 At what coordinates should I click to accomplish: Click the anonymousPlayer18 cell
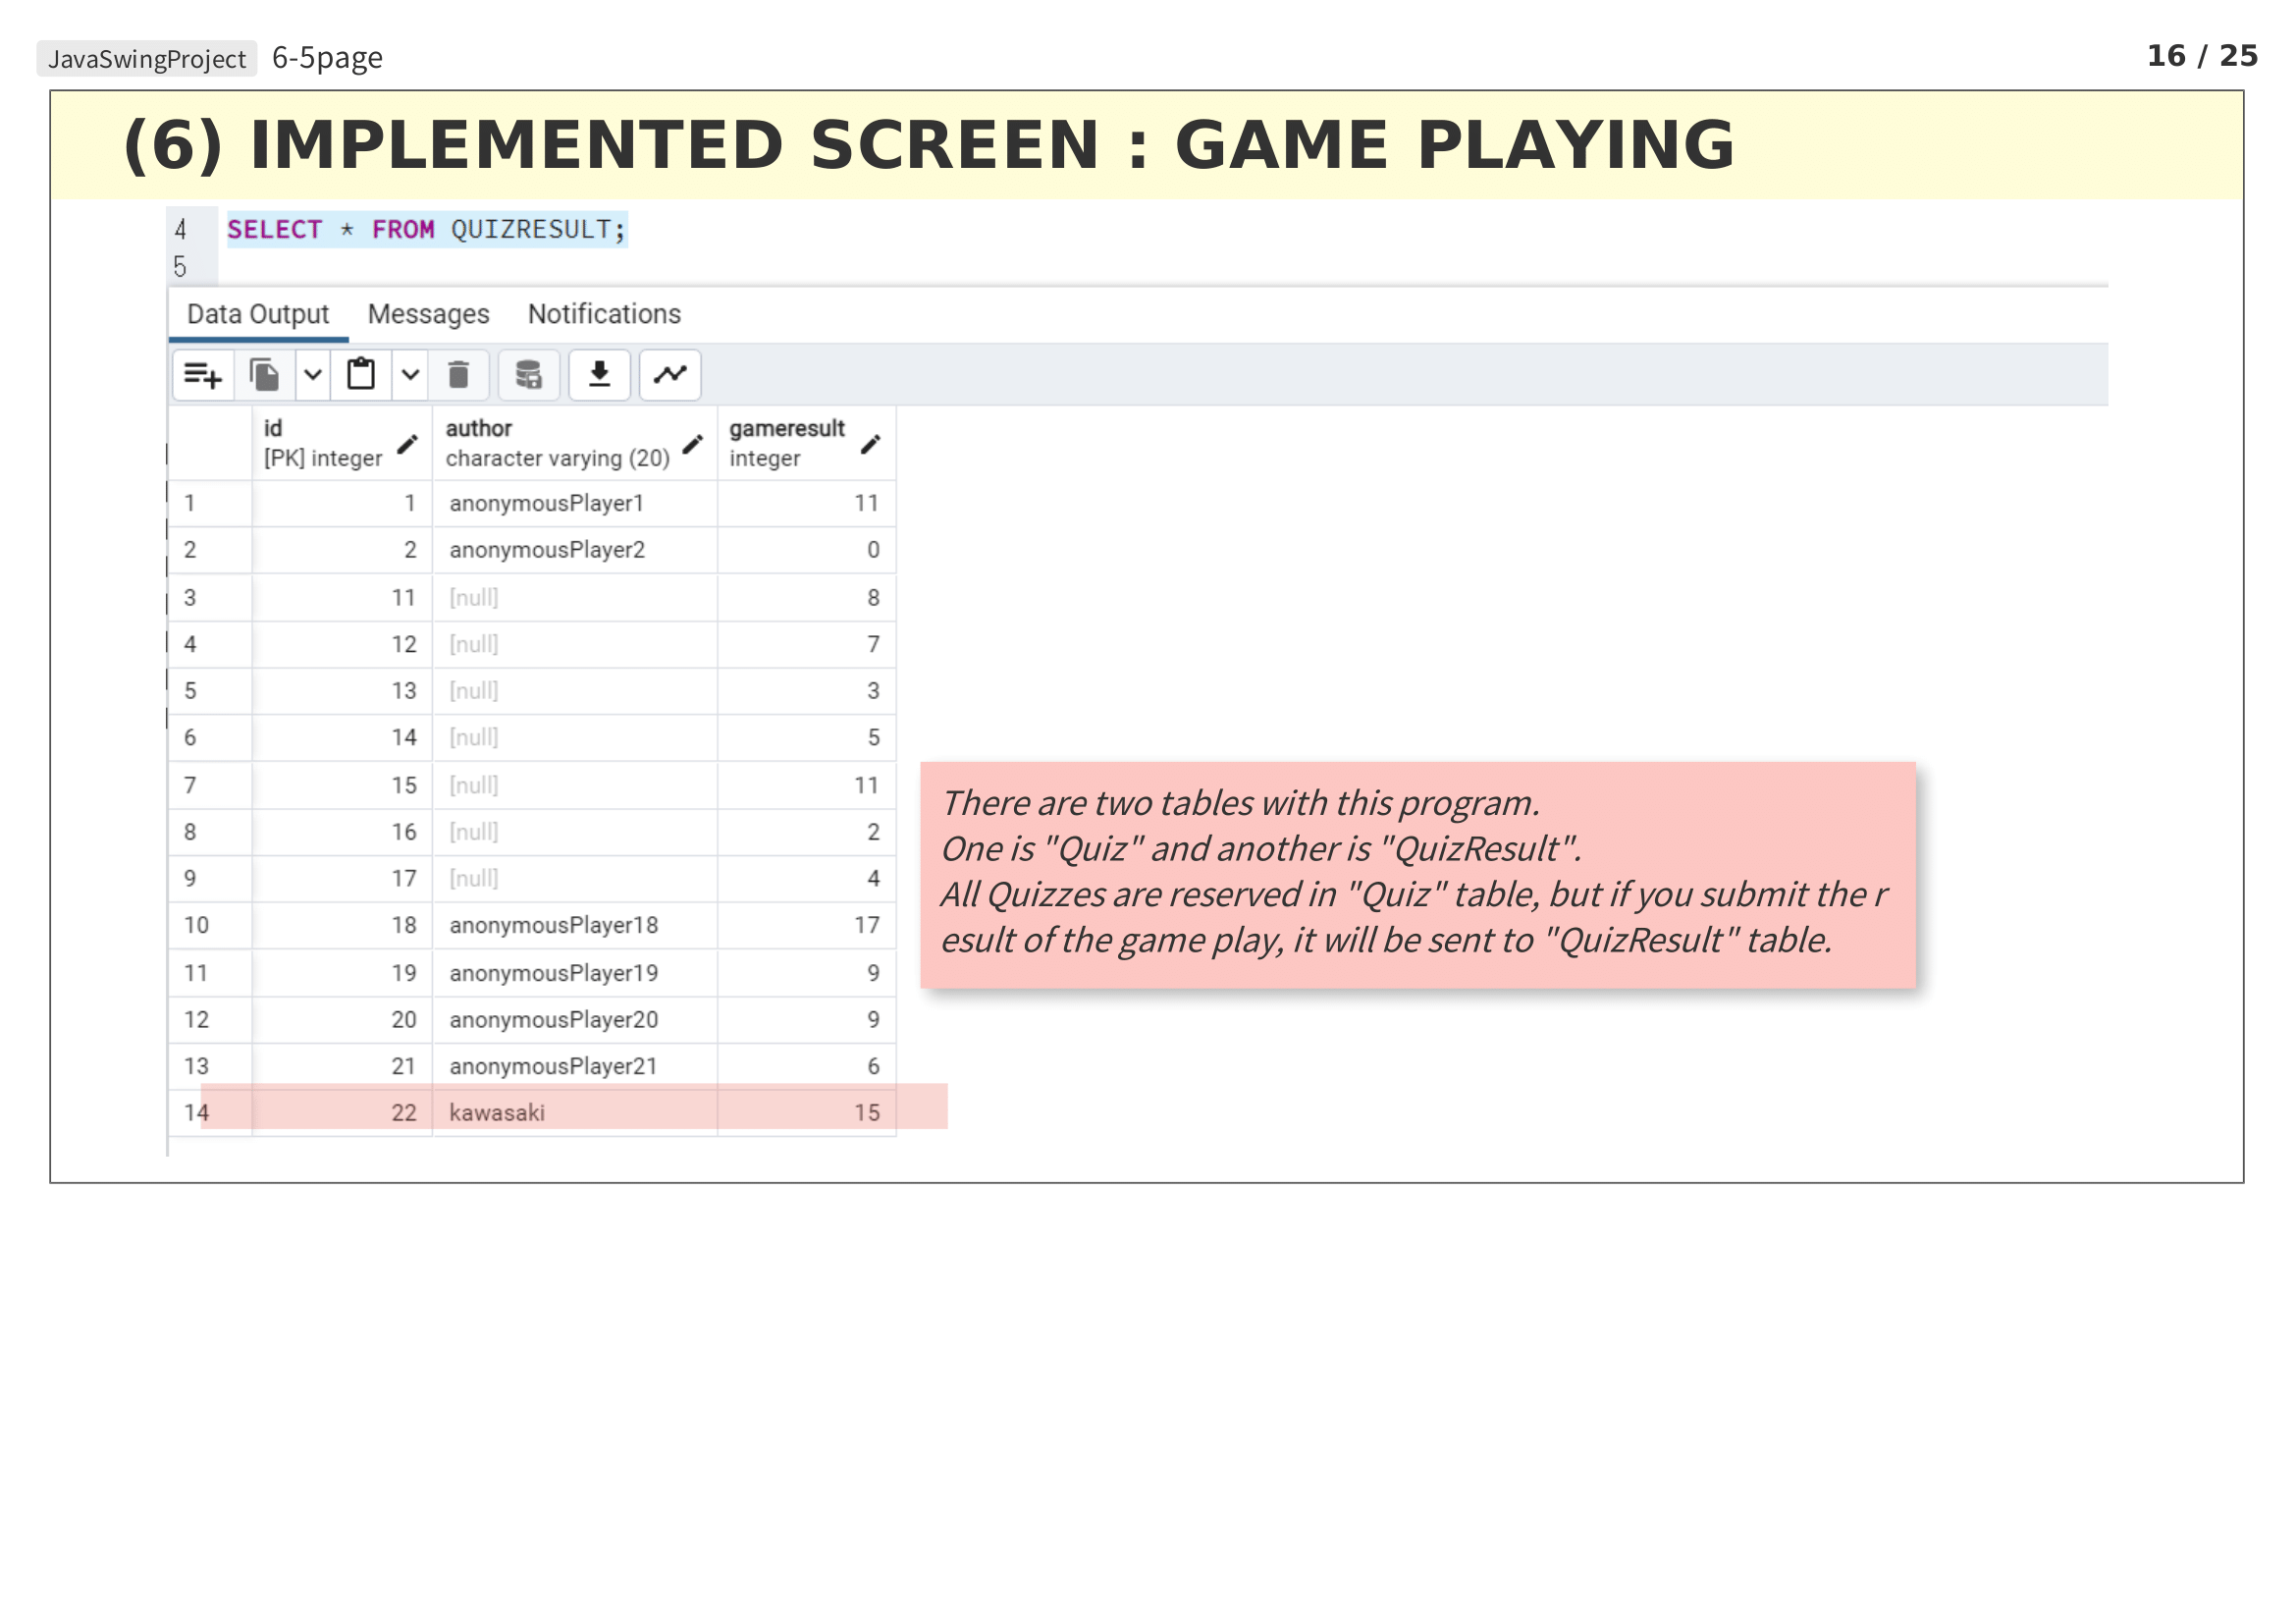point(553,925)
